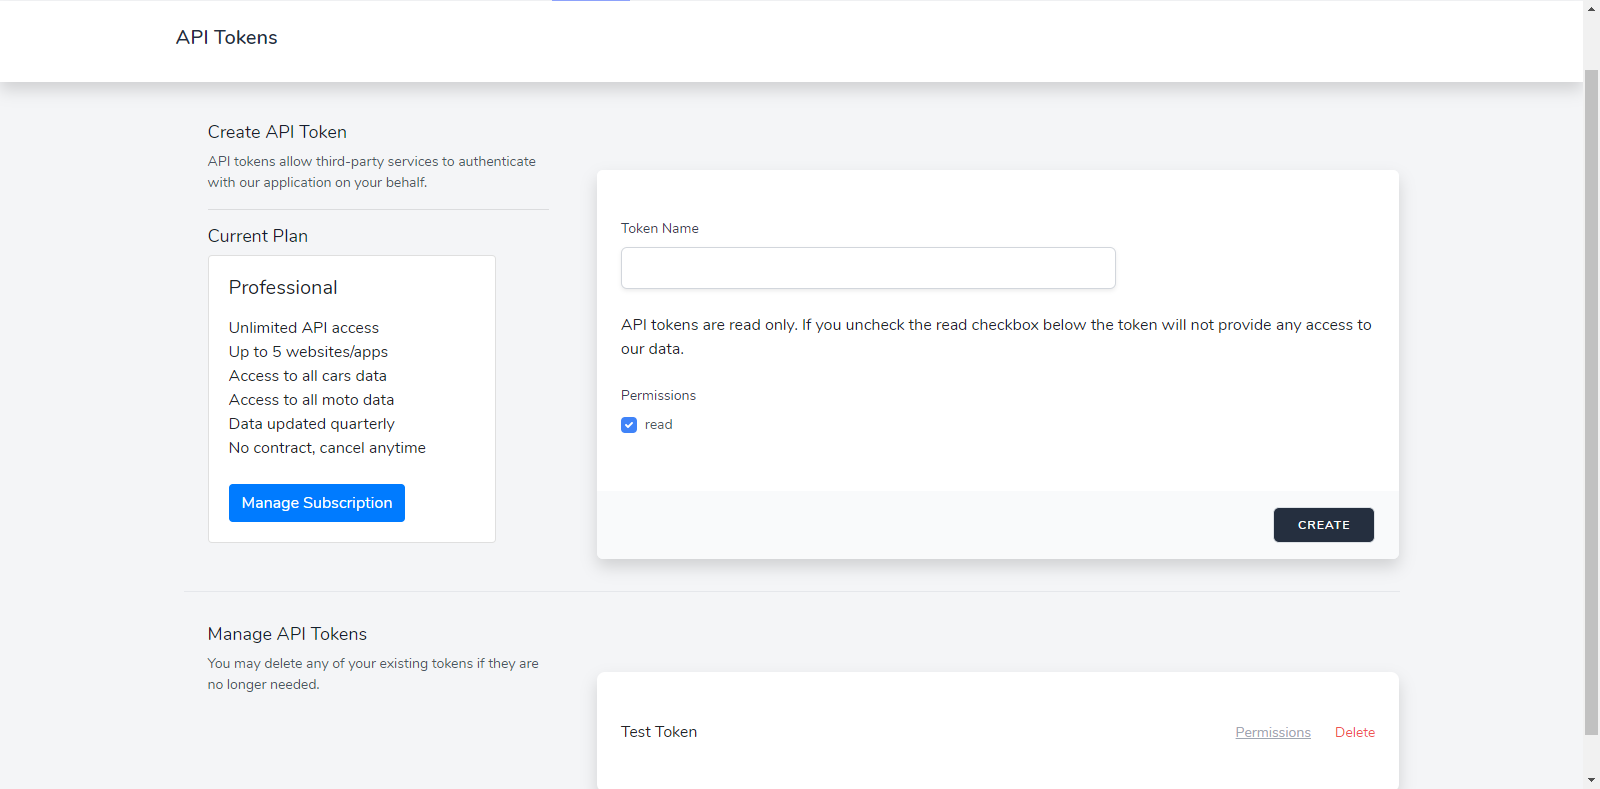Click the vertical scrollbar thumb

1591,402
